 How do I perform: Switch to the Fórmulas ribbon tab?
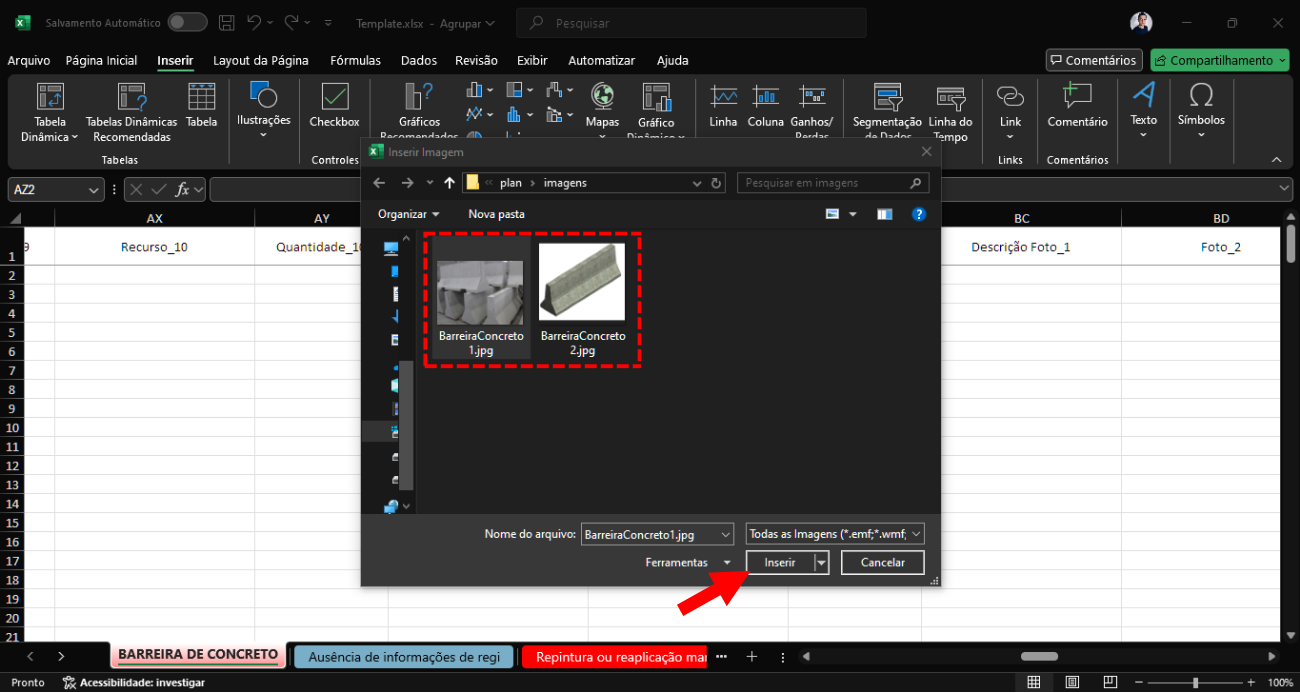355,60
